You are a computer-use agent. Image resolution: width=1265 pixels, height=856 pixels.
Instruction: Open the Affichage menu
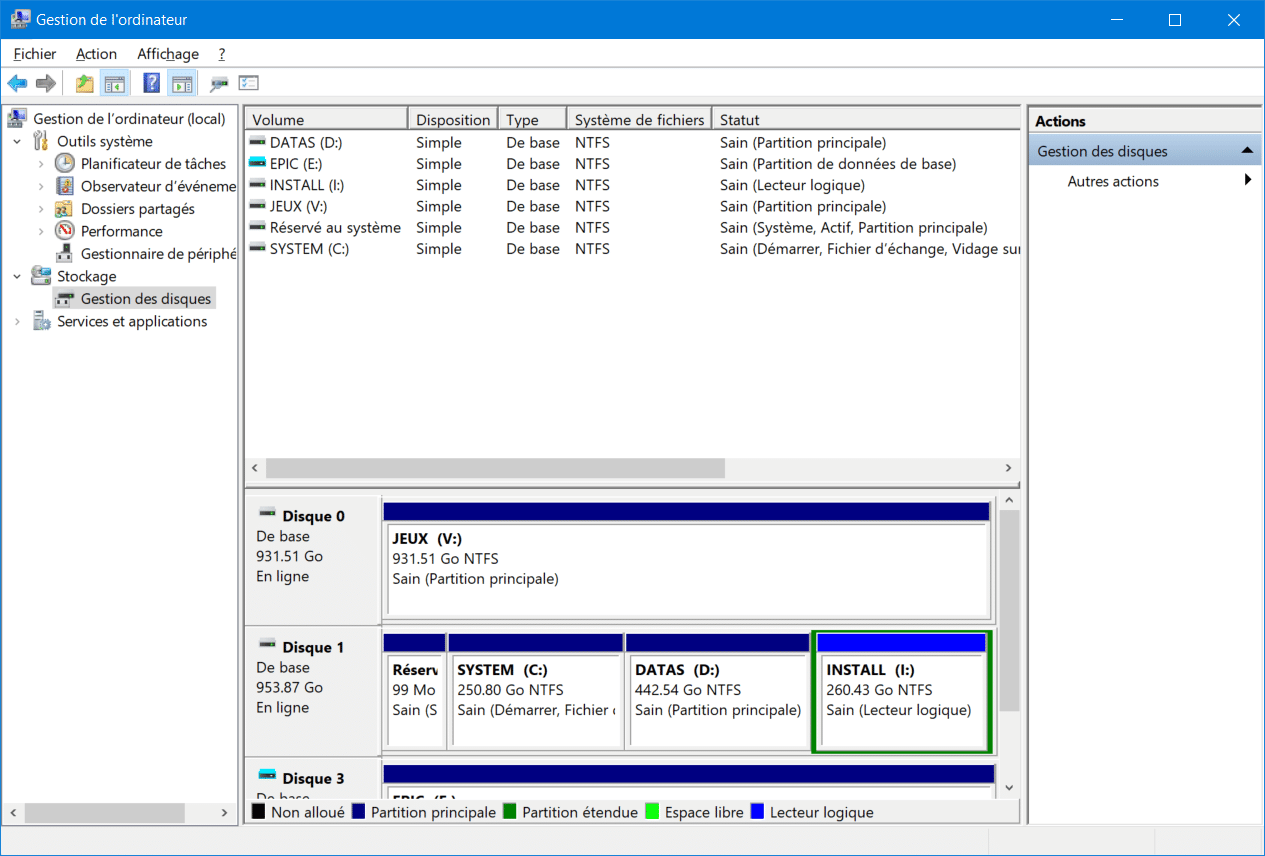point(167,54)
